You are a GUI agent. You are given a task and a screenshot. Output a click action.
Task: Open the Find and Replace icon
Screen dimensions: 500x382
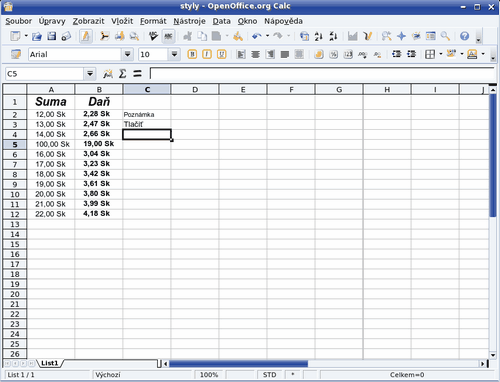tap(386, 36)
